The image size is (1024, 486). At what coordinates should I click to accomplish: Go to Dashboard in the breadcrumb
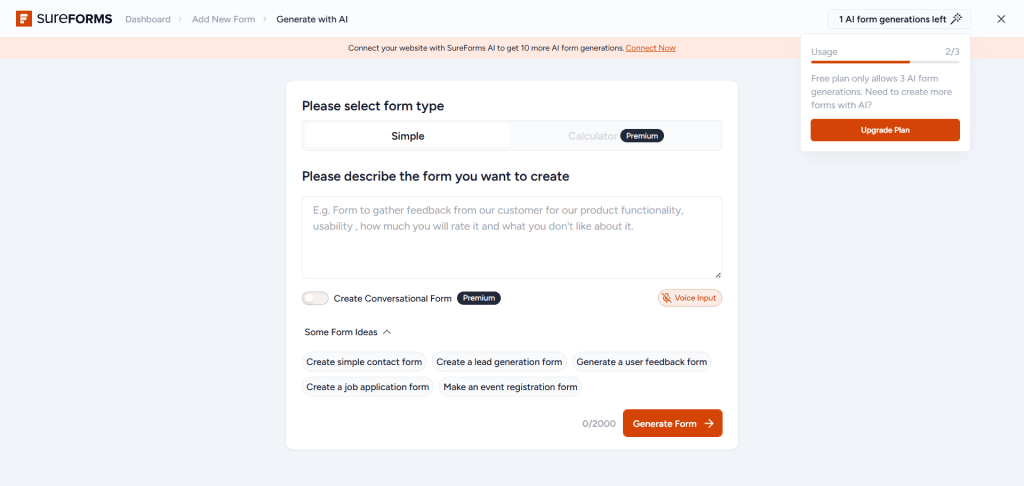click(147, 19)
